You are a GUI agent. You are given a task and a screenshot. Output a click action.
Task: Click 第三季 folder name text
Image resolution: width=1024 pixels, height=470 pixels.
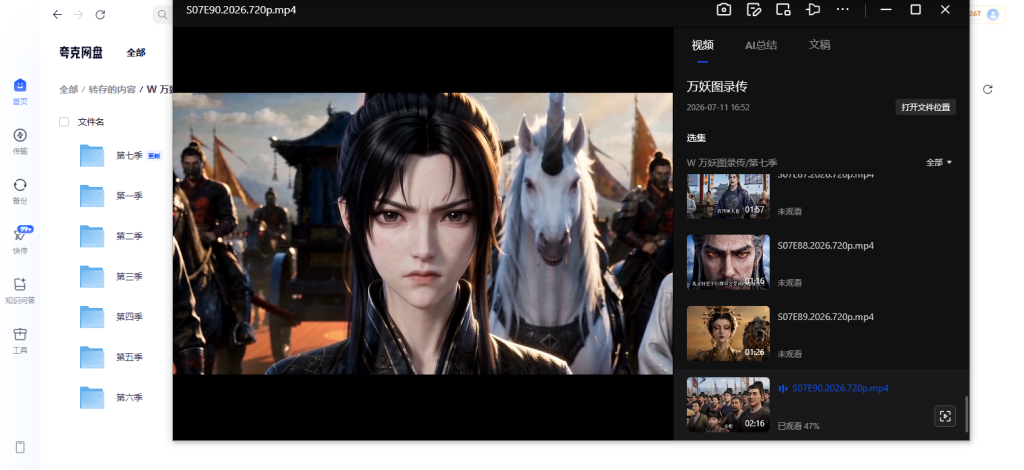pyautogui.click(x=129, y=277)
